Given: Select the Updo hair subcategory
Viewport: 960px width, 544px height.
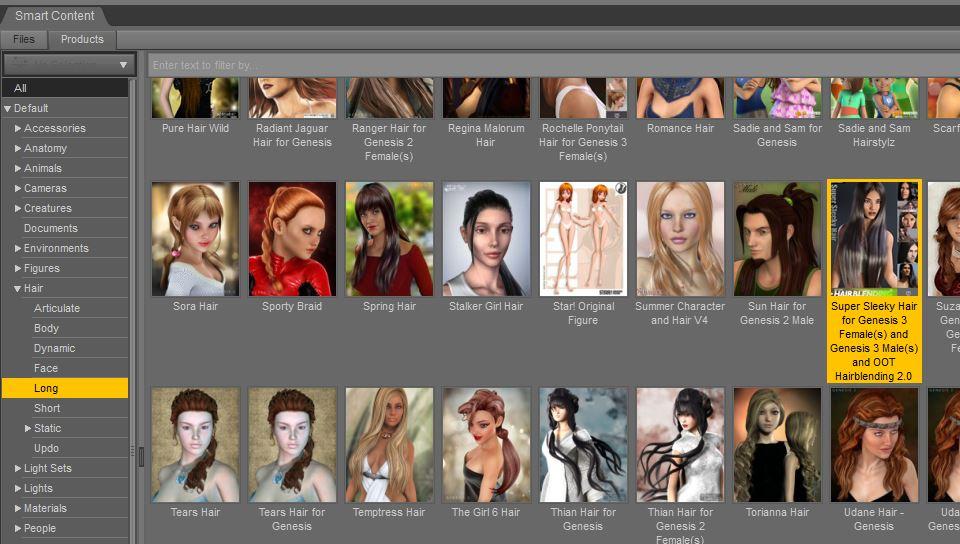Looking at the screenshot, I should [47, 448].
